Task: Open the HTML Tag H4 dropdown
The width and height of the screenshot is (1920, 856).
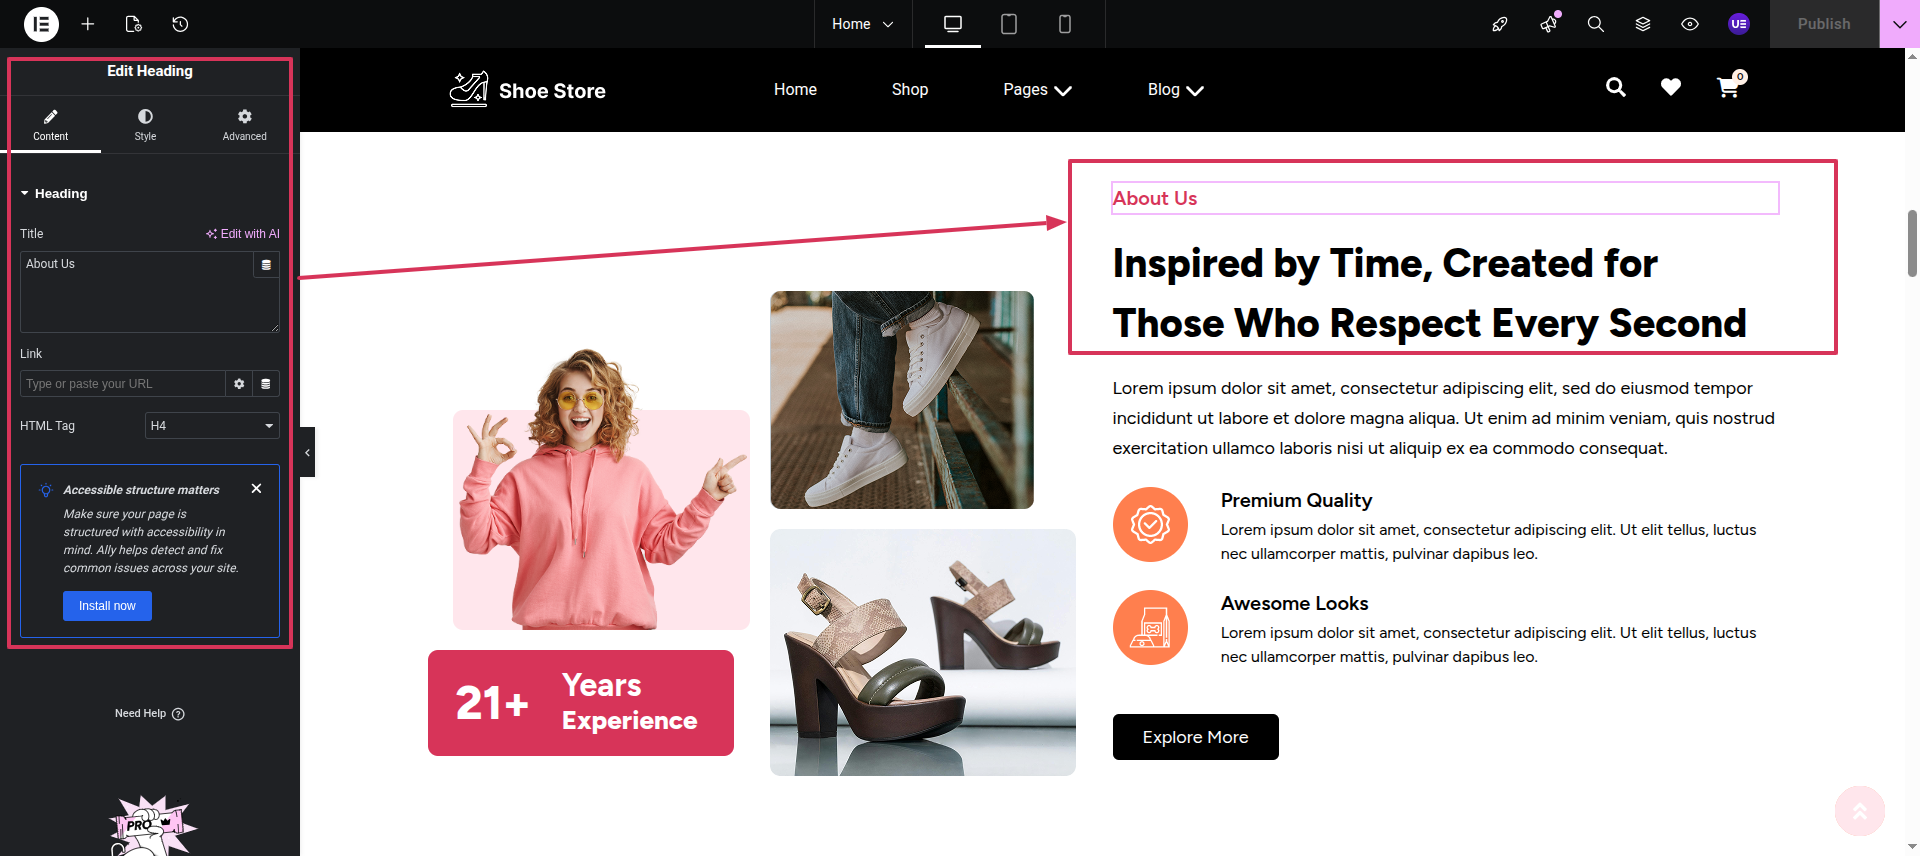Action: point(212,426)
